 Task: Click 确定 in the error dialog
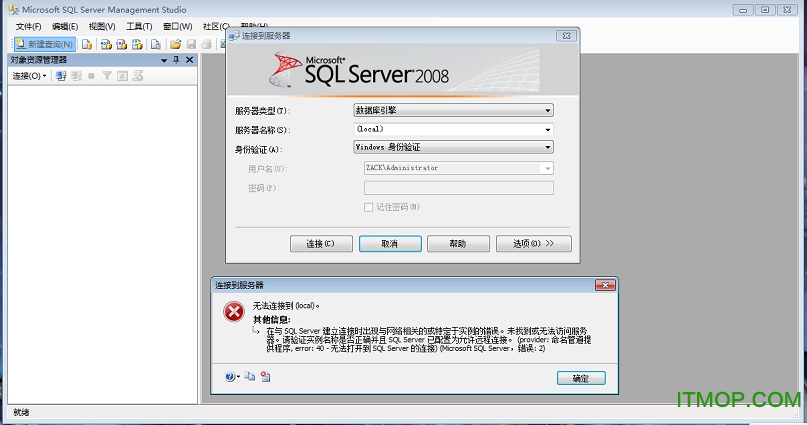(581, 378)
